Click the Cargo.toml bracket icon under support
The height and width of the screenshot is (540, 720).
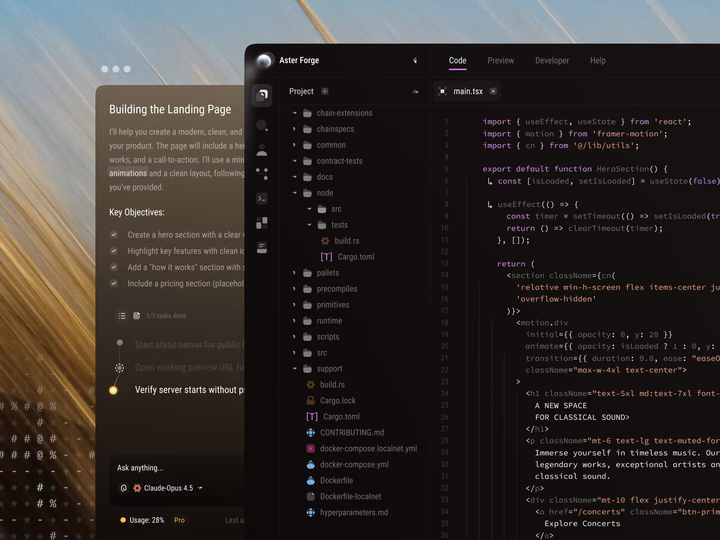[312, 416]
